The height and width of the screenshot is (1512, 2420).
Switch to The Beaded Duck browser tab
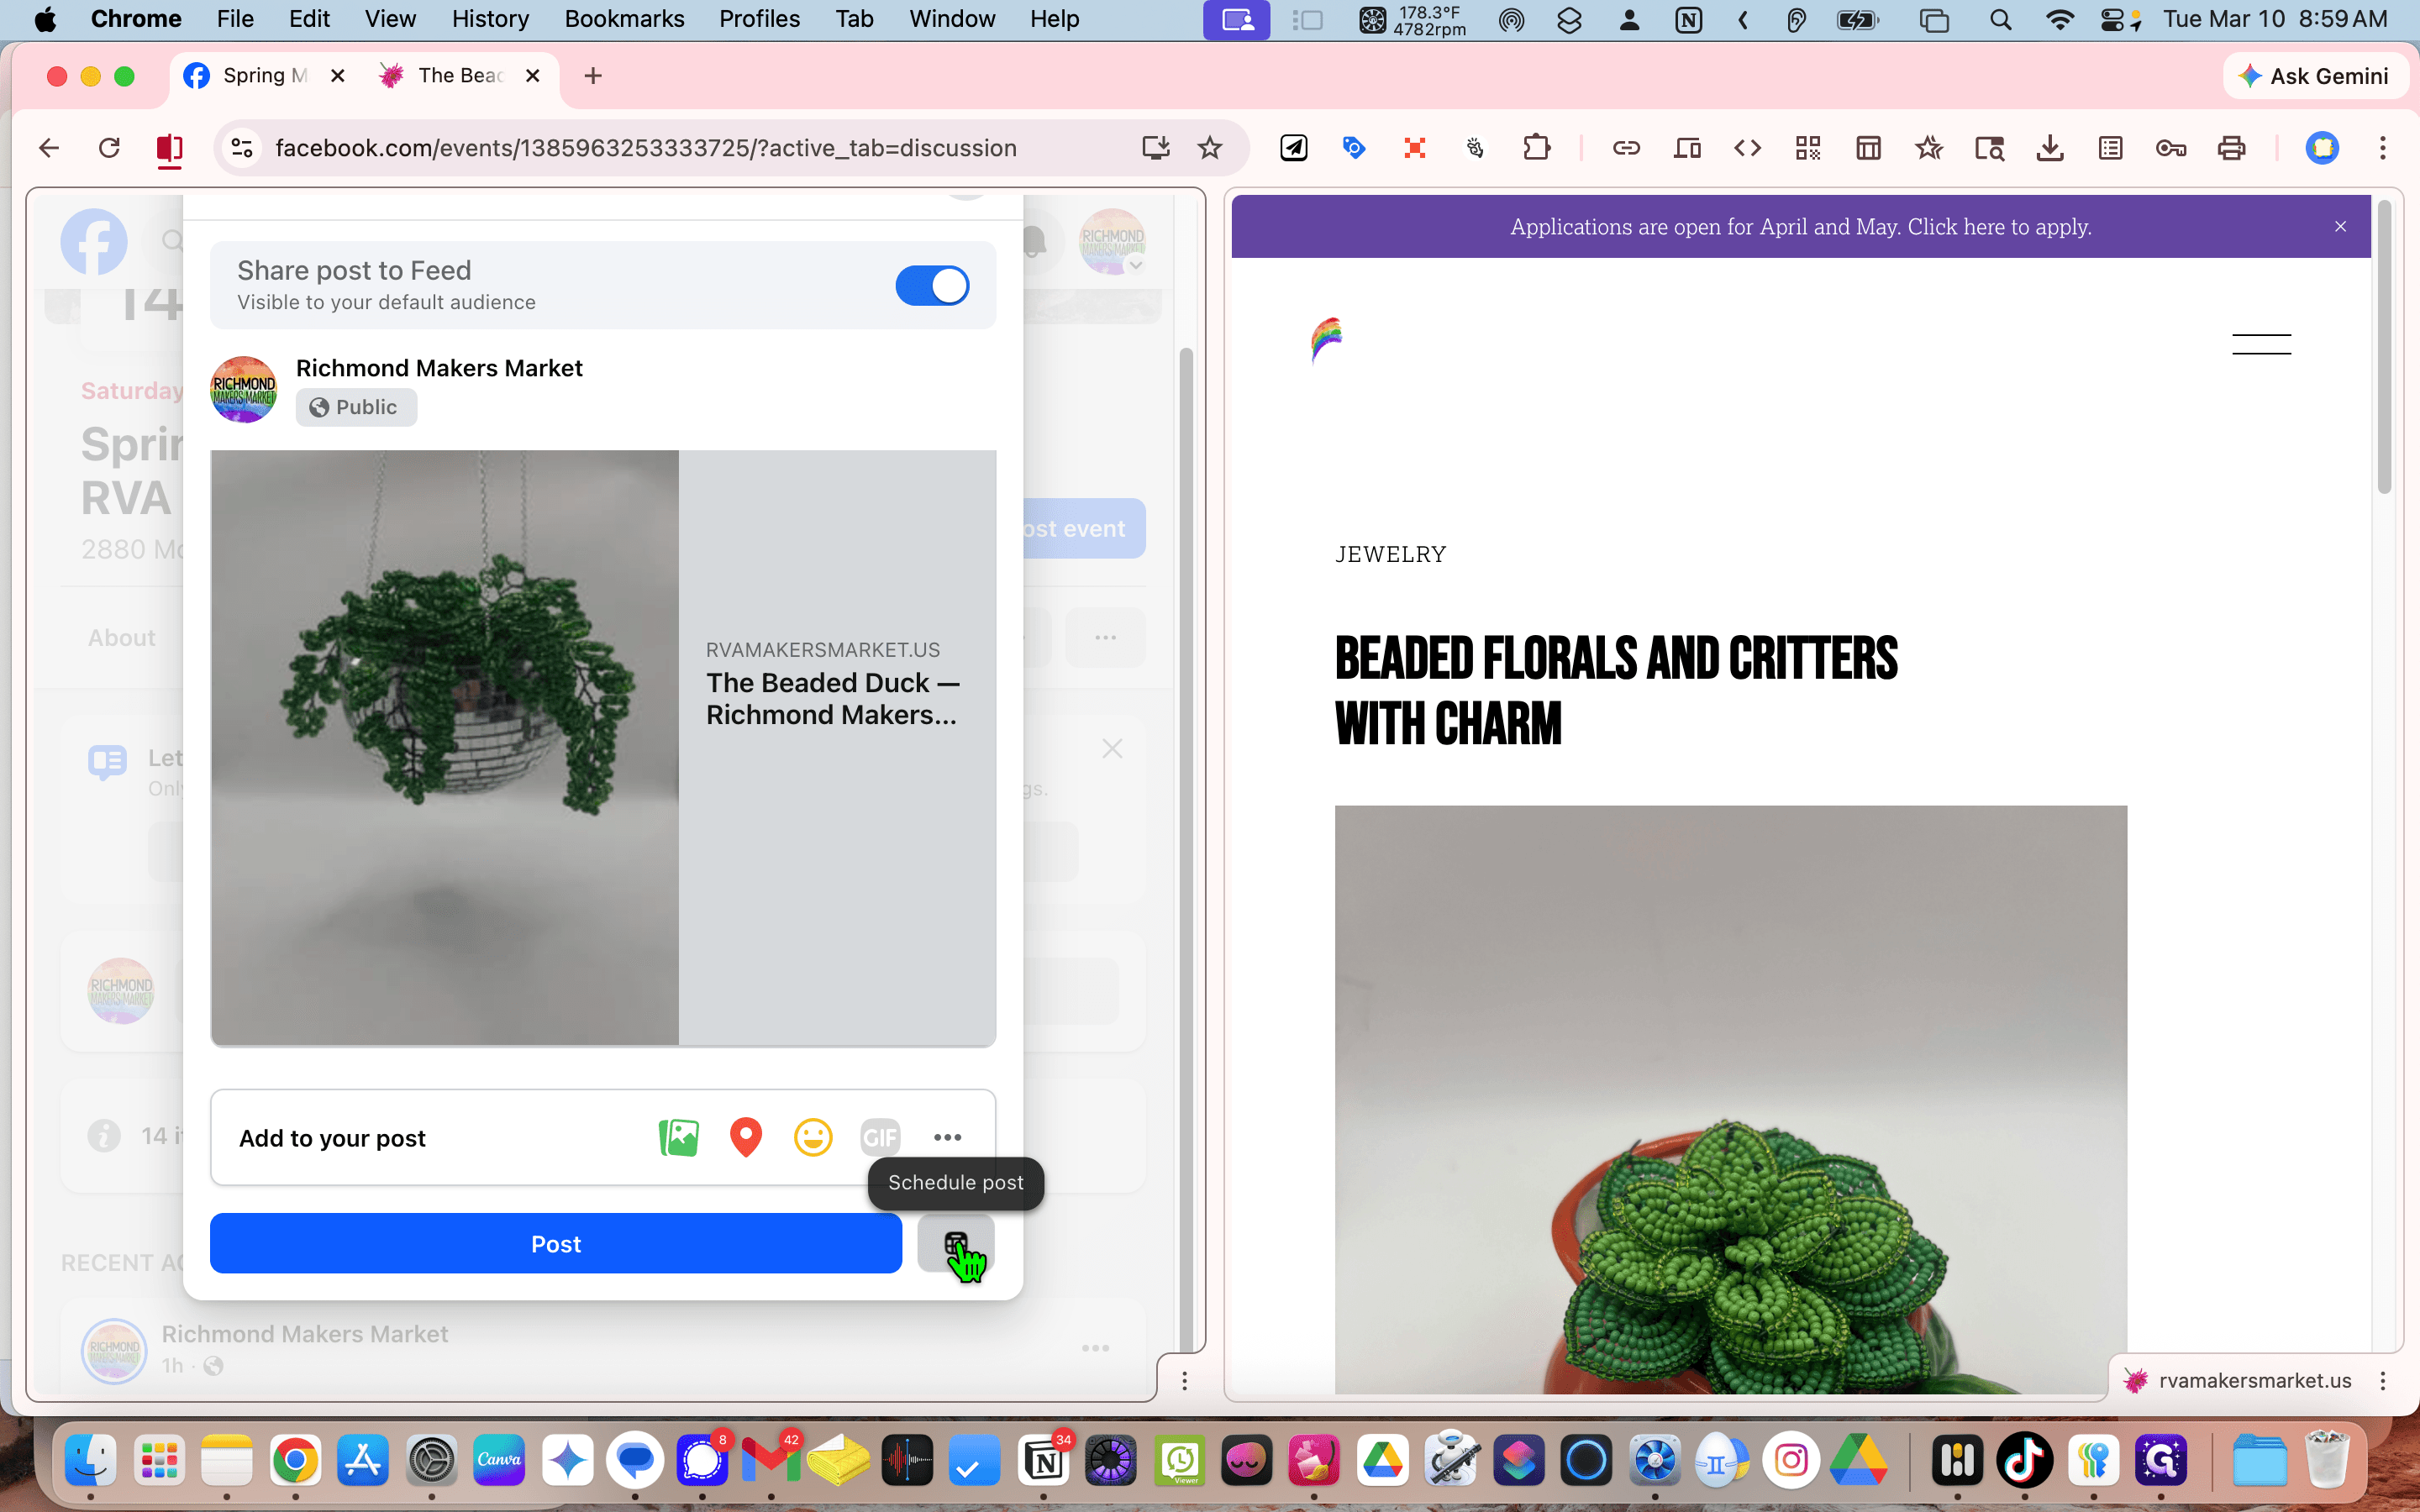coord(460,76)
